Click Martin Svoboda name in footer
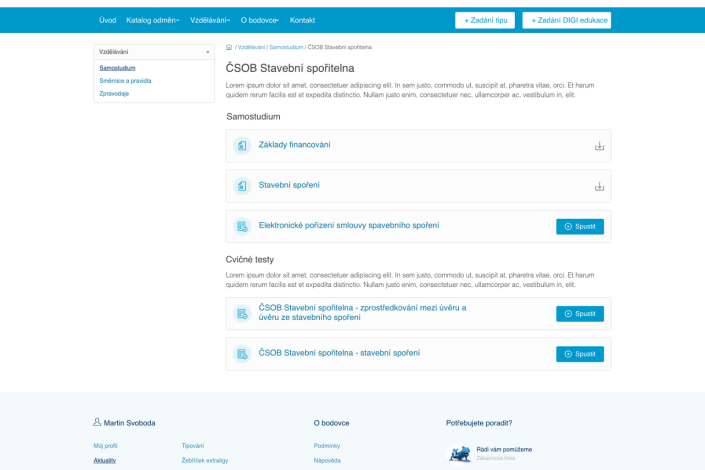 (129, 423)
